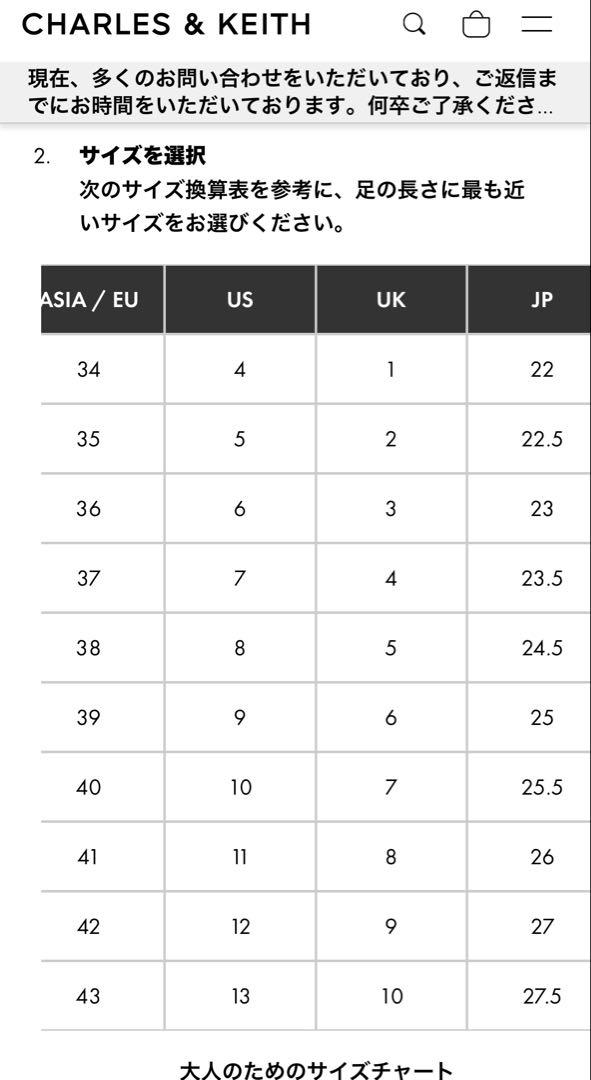Open the shopping bag icon

pos(476,25)
